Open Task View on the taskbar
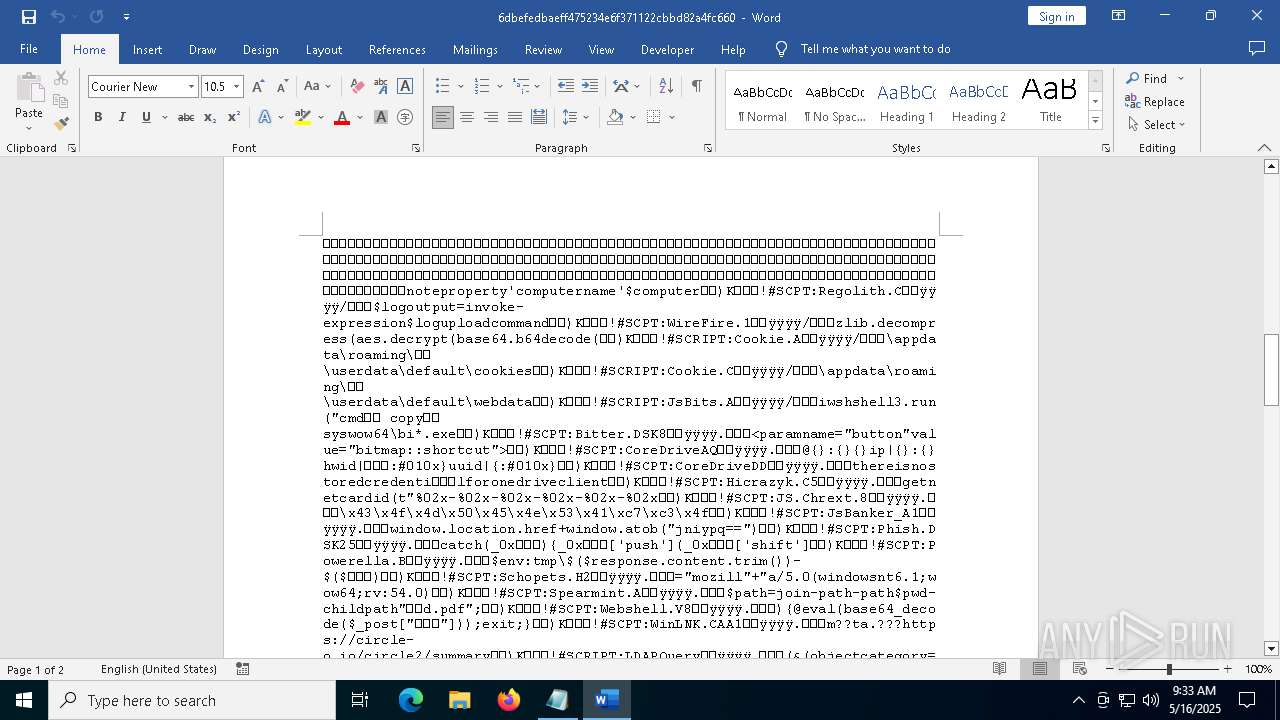The height and width of the screenshot is (720, 1280). pyautogui.click(x=360, y=700)
